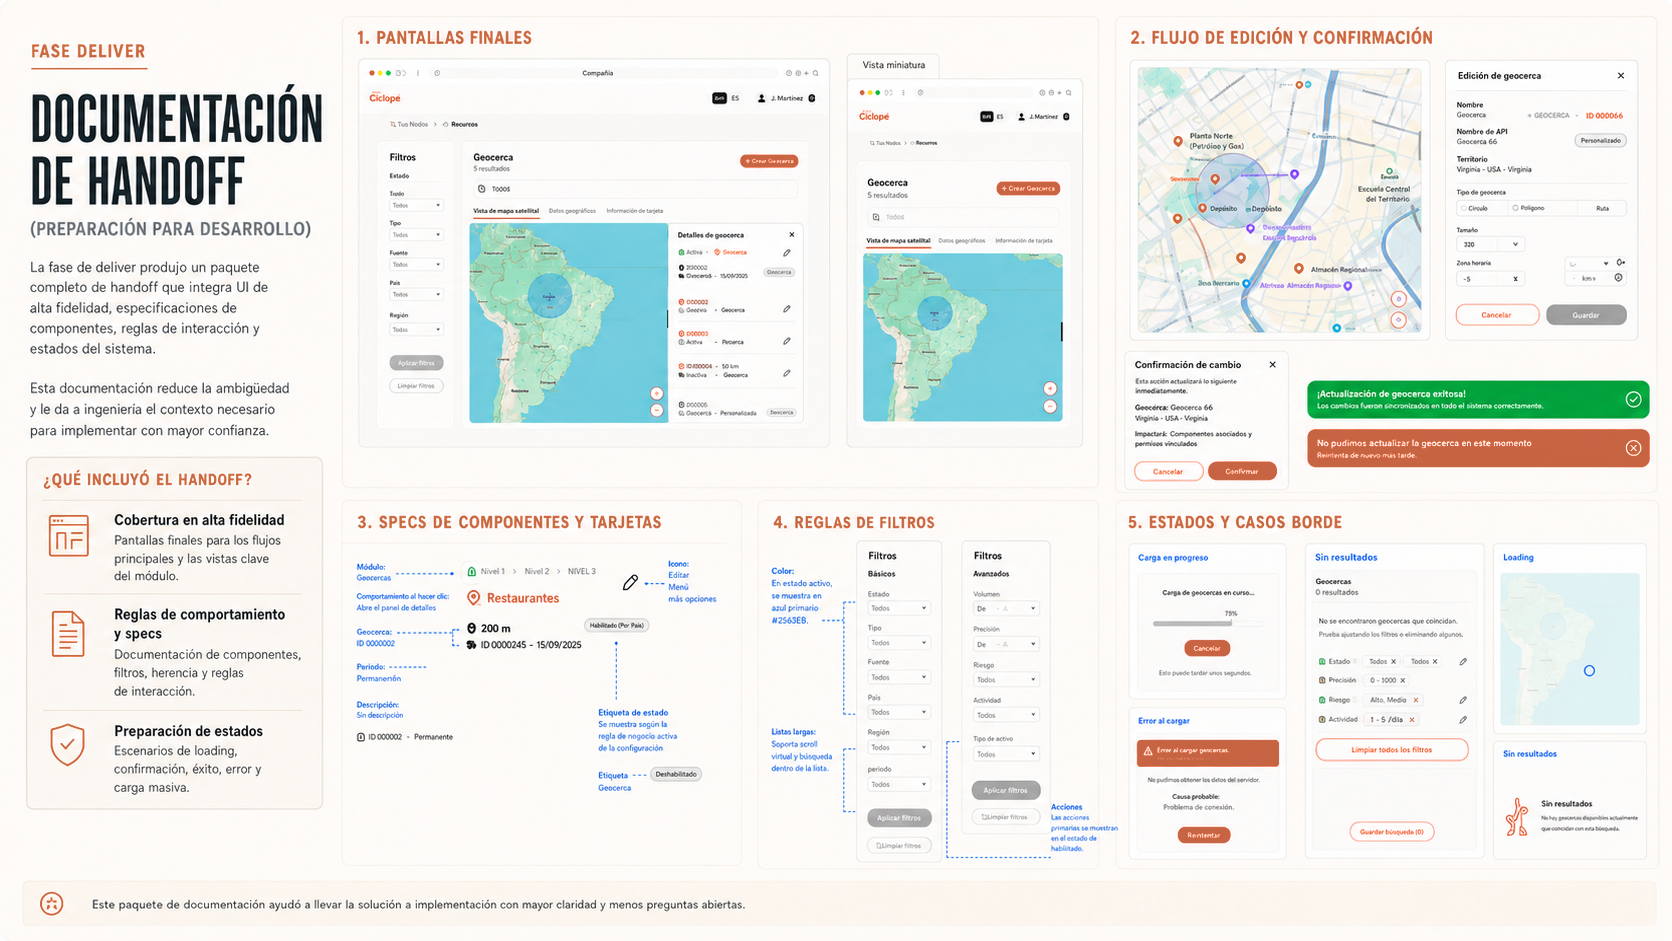The image size is (1672, 941).
Task: Click the Guardar búsqueda (0) button
Action: coord(1392,832)
